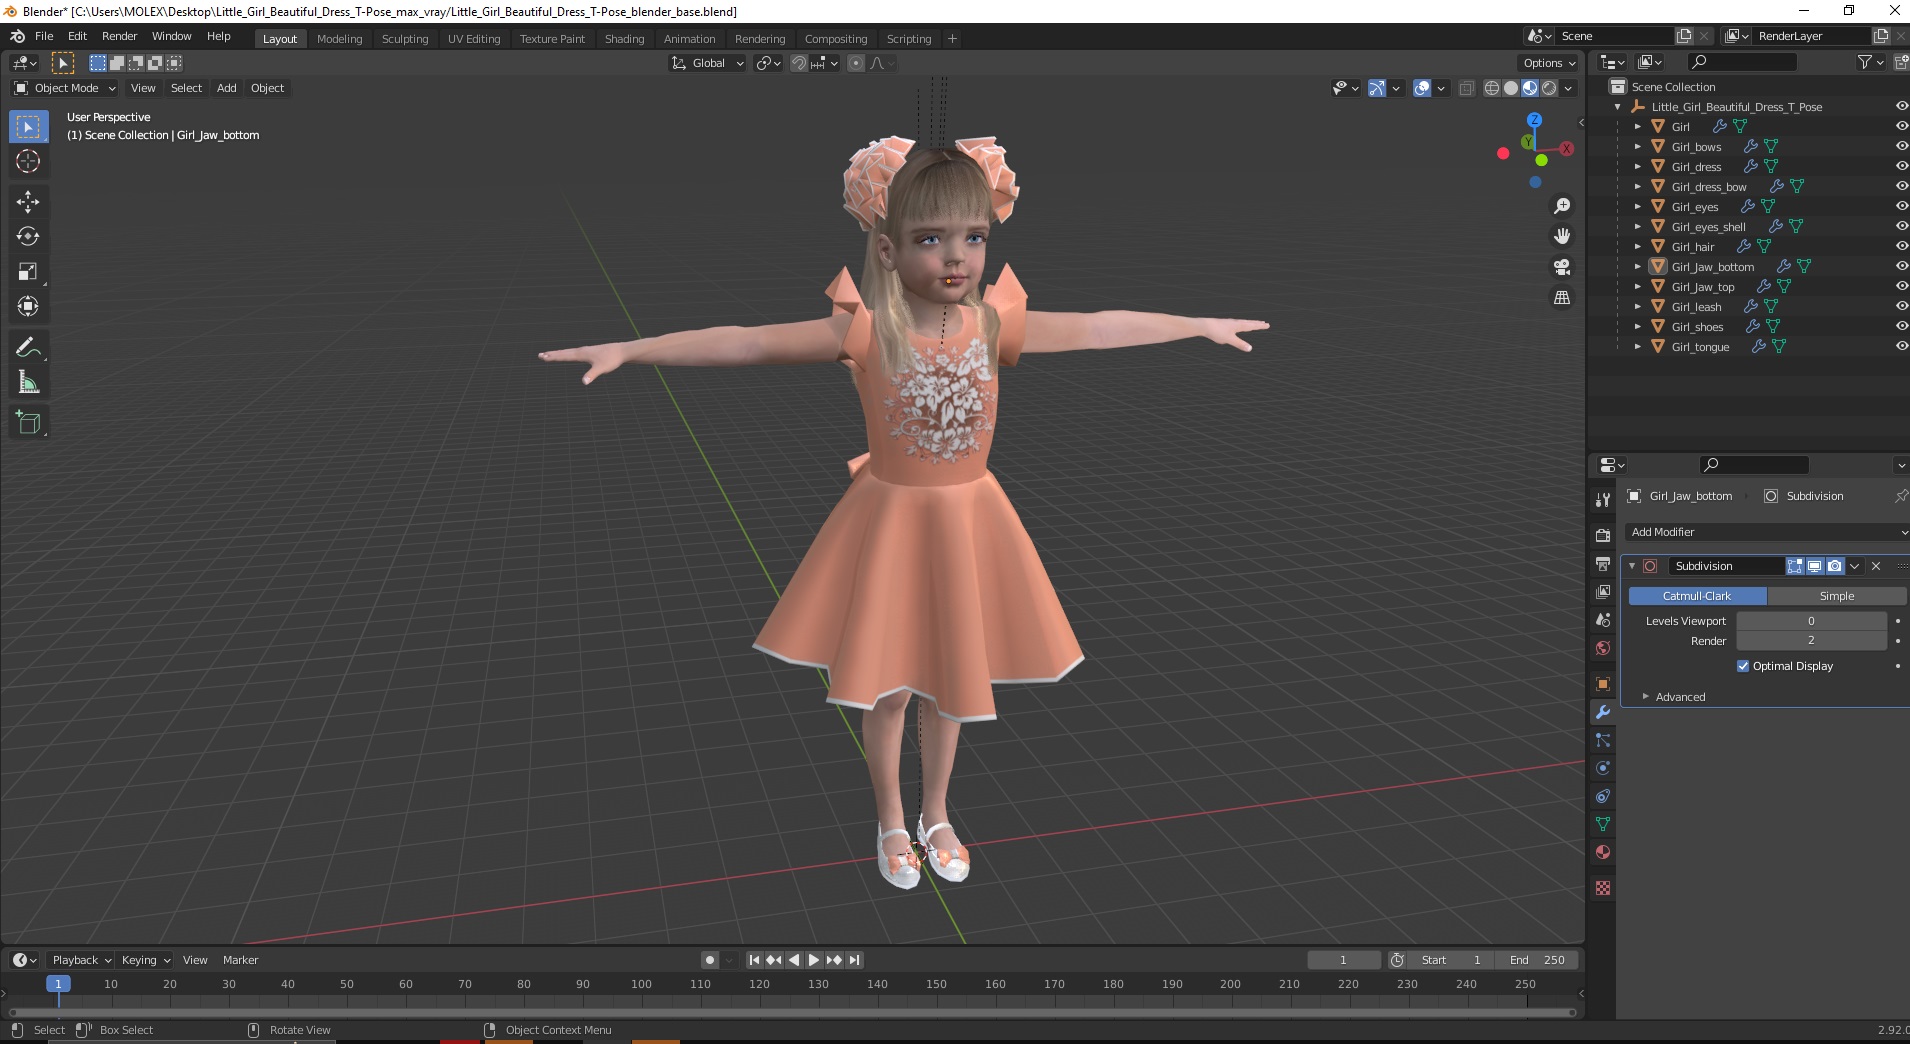Collapse the Subdivision modifier panel
The height and width of the screenshot is (1044, 1910).
pyautogui.click(x=1632, y=566)
